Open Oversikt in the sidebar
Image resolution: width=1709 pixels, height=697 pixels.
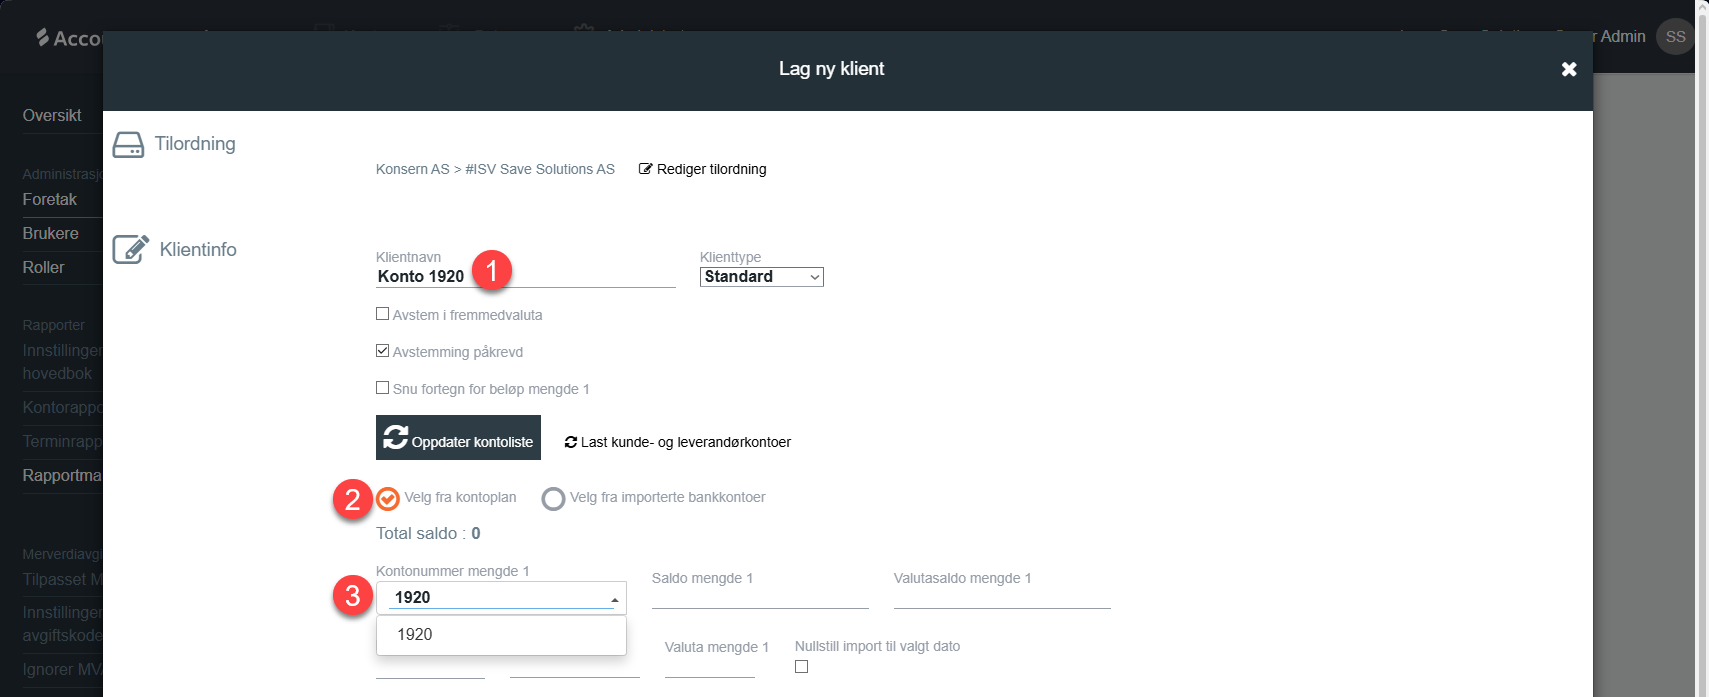pyautogui.click(x=52, y=116)
